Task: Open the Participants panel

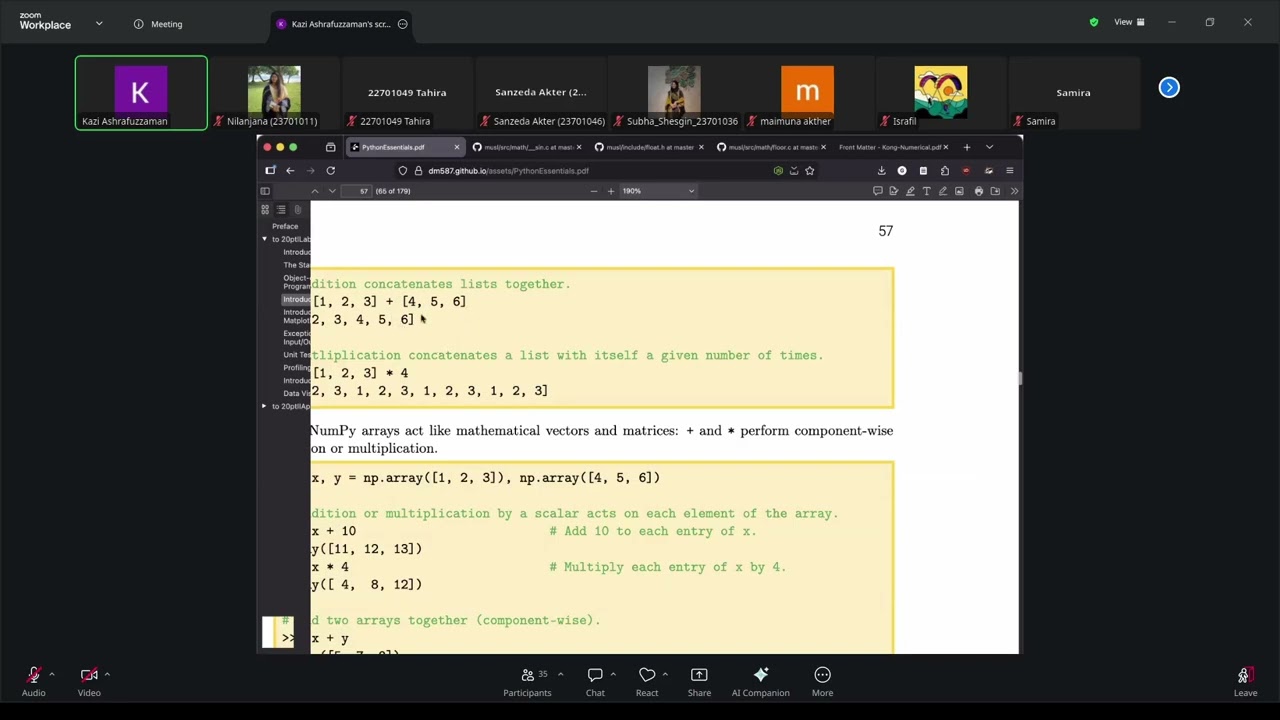Action: pyautogui.click(x=527, y=681)
